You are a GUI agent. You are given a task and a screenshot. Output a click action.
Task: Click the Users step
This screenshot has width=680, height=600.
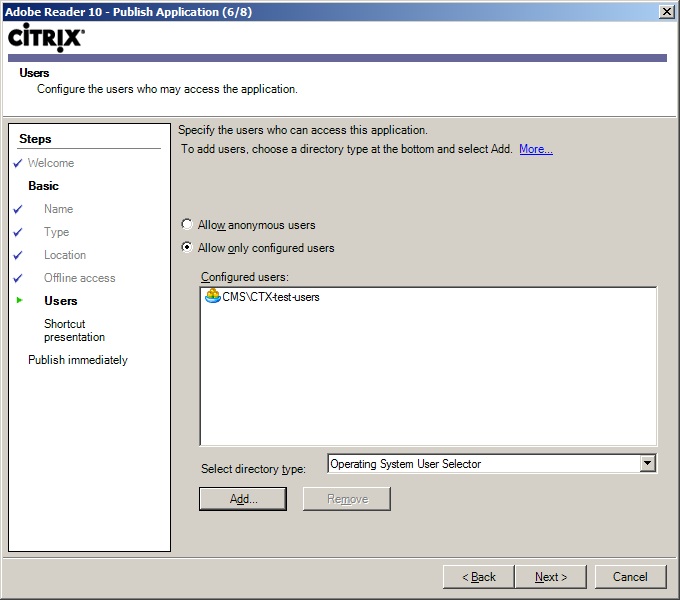tap(61, 301)
